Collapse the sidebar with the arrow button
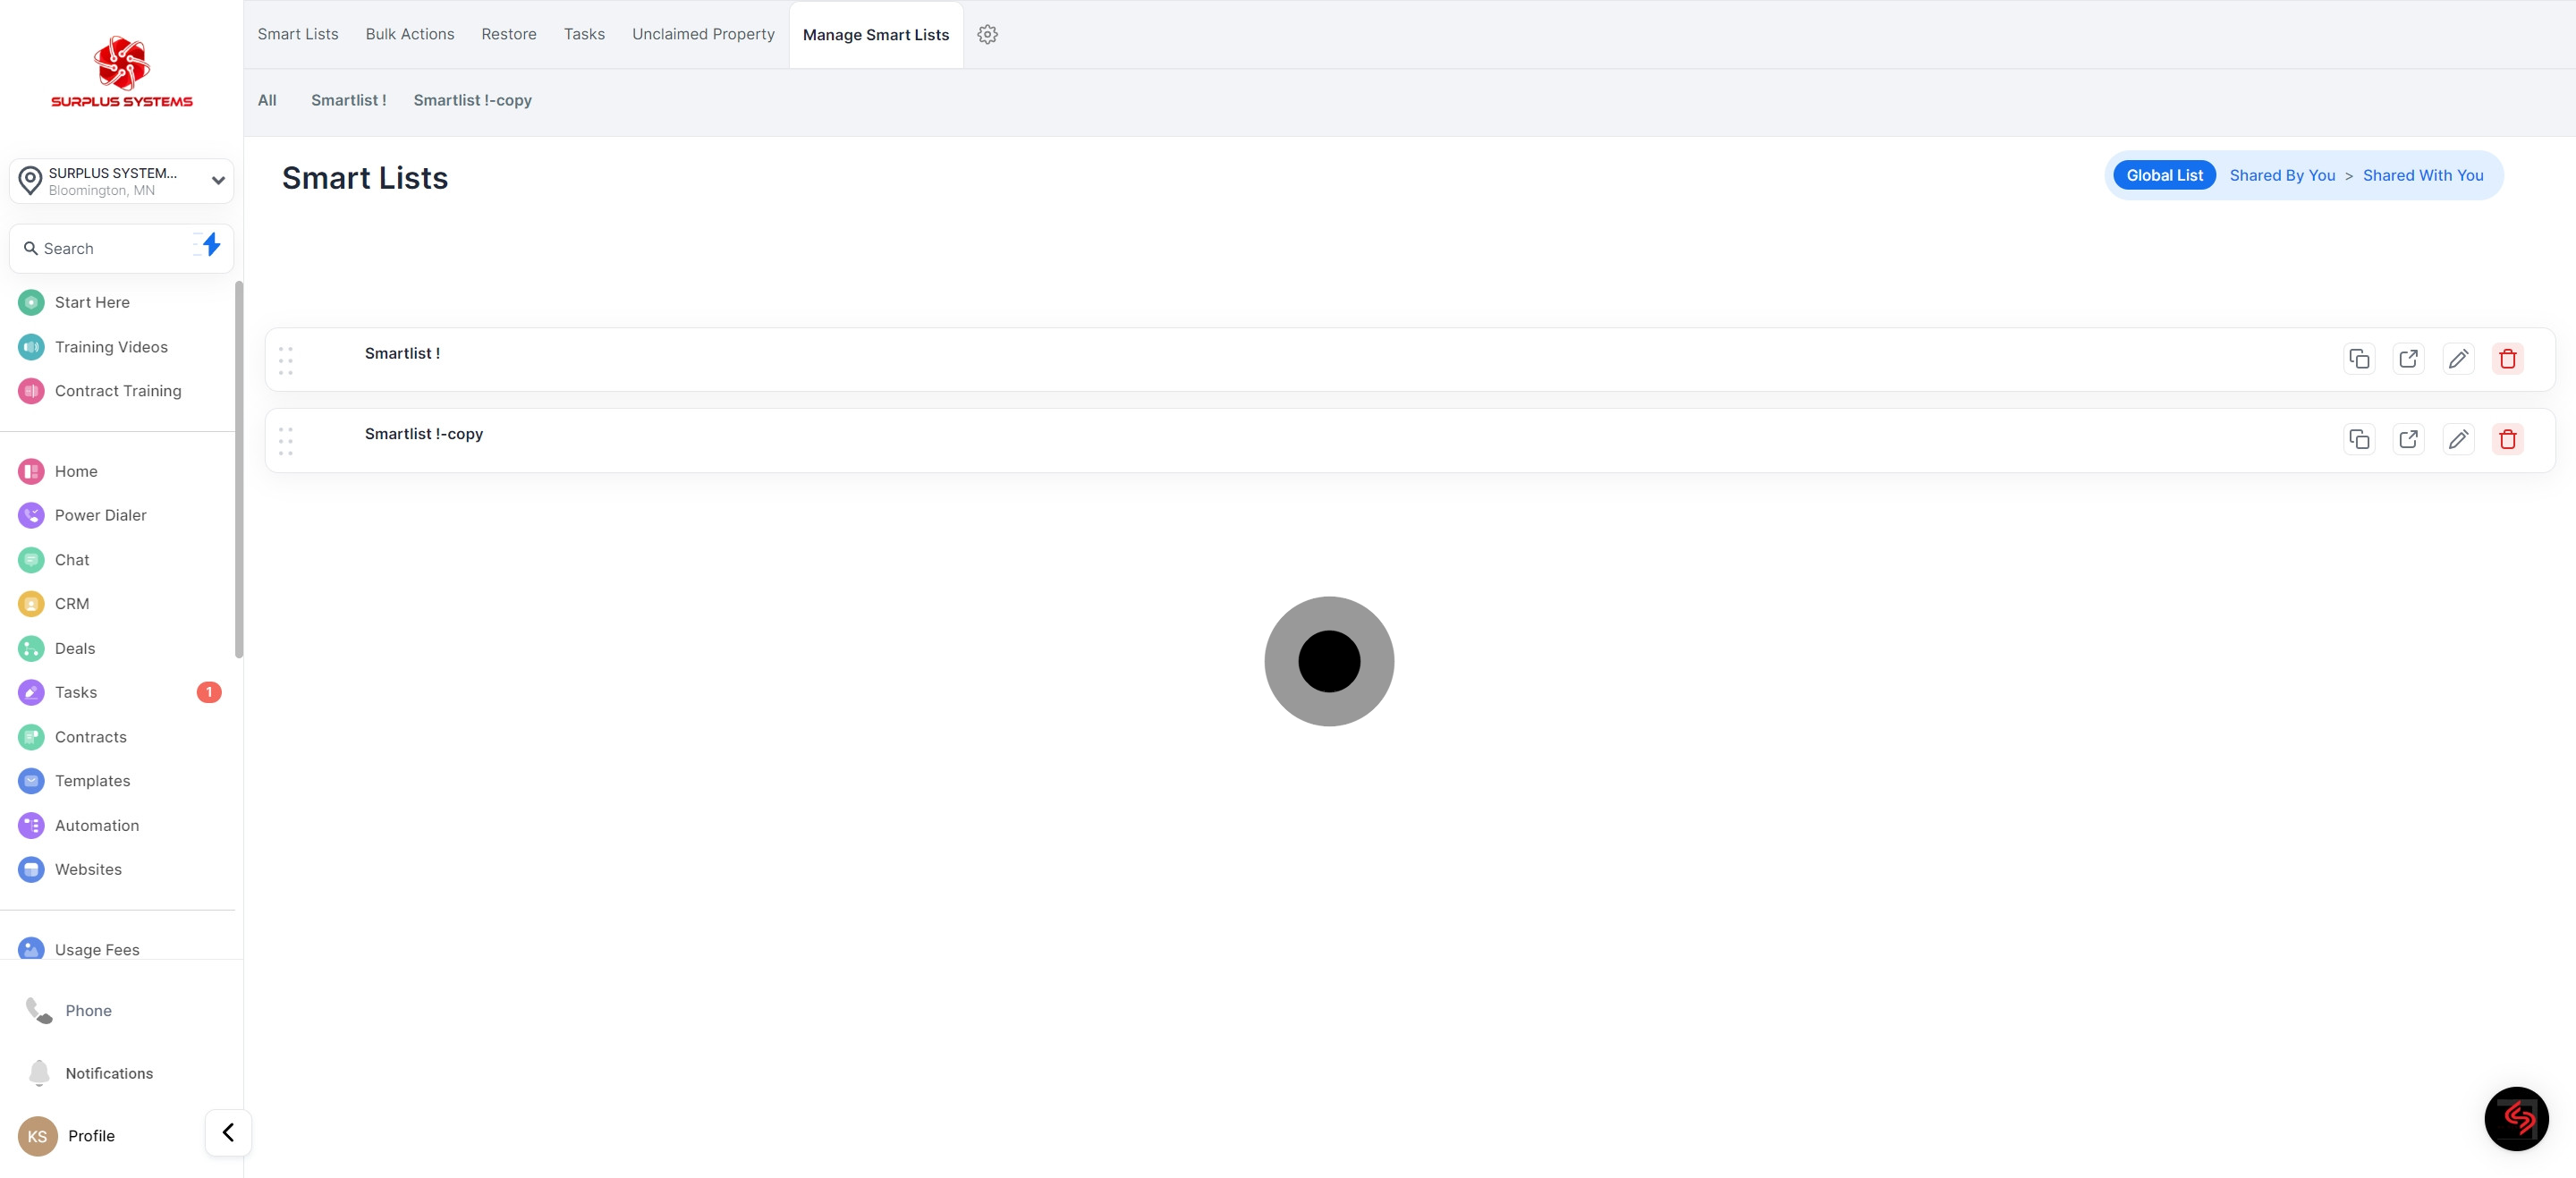This screenshot has width=2576, height=1178. click(228, 1133)
